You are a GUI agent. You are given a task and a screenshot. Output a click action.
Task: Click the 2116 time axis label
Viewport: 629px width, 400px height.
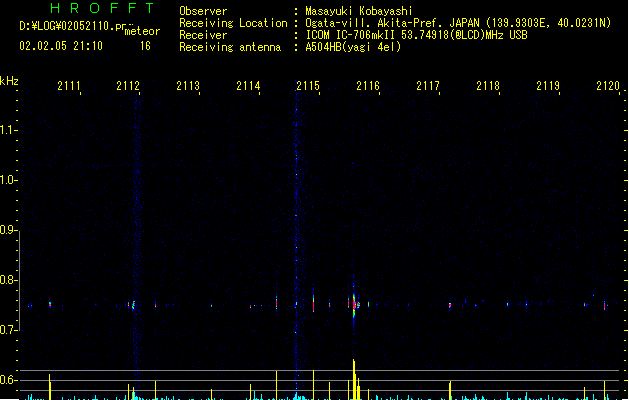[368, 86]
